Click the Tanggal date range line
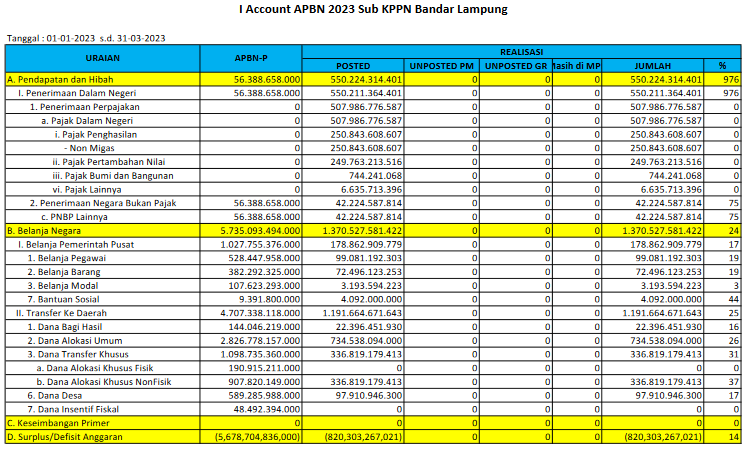 point(86,38)
